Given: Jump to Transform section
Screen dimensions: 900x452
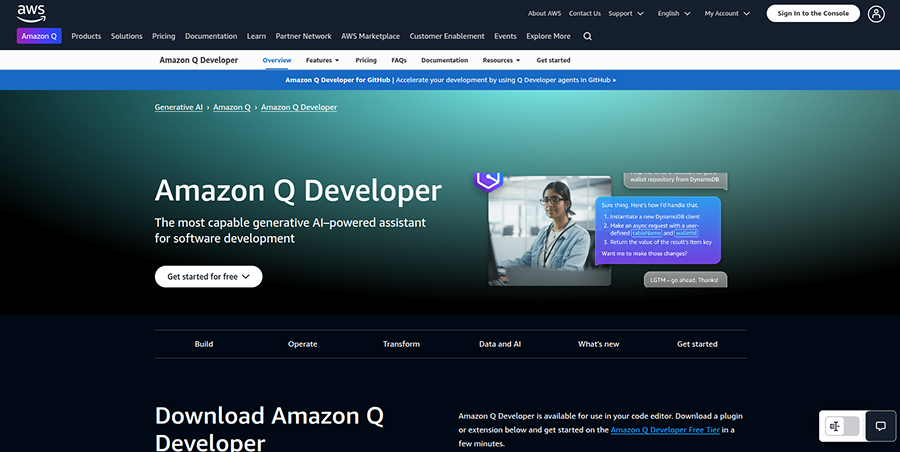Looking at the screenshot, I should click(401, 344).
